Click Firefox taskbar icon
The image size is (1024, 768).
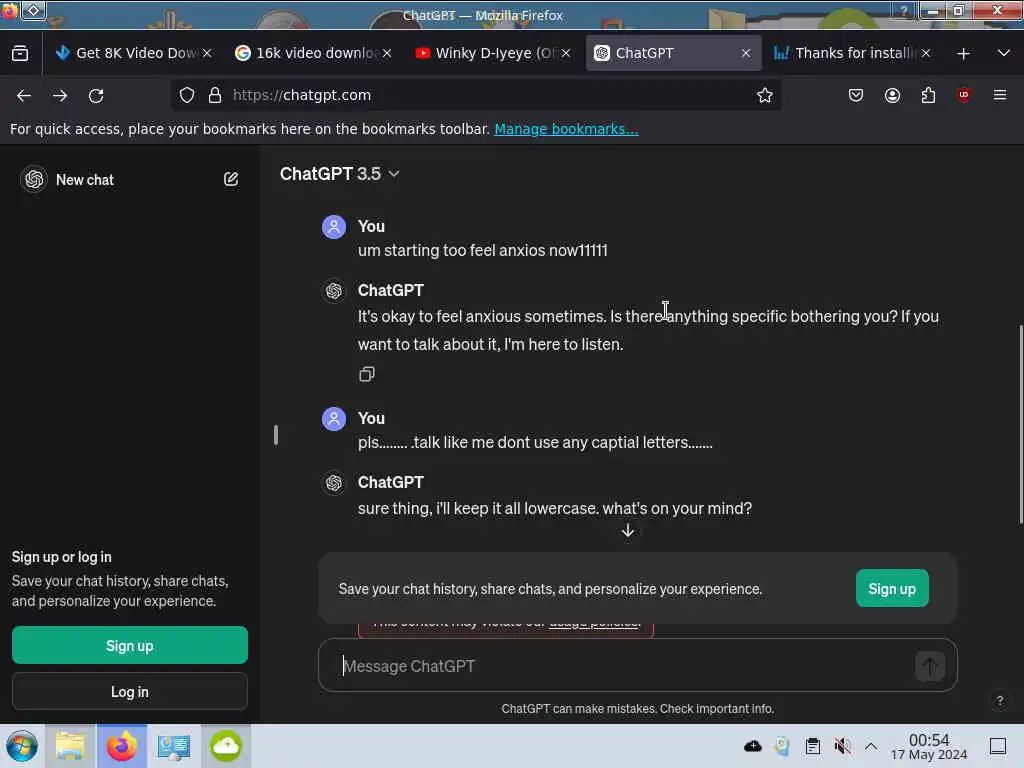tap(122, 746)
